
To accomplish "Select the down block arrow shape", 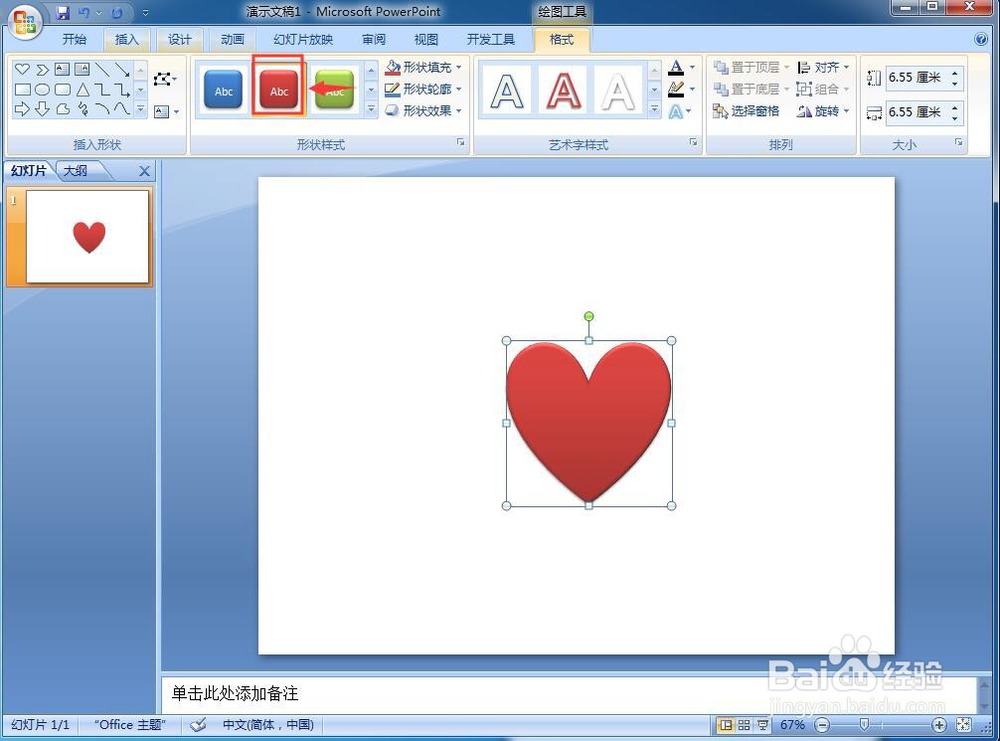I will coord(42,109).
